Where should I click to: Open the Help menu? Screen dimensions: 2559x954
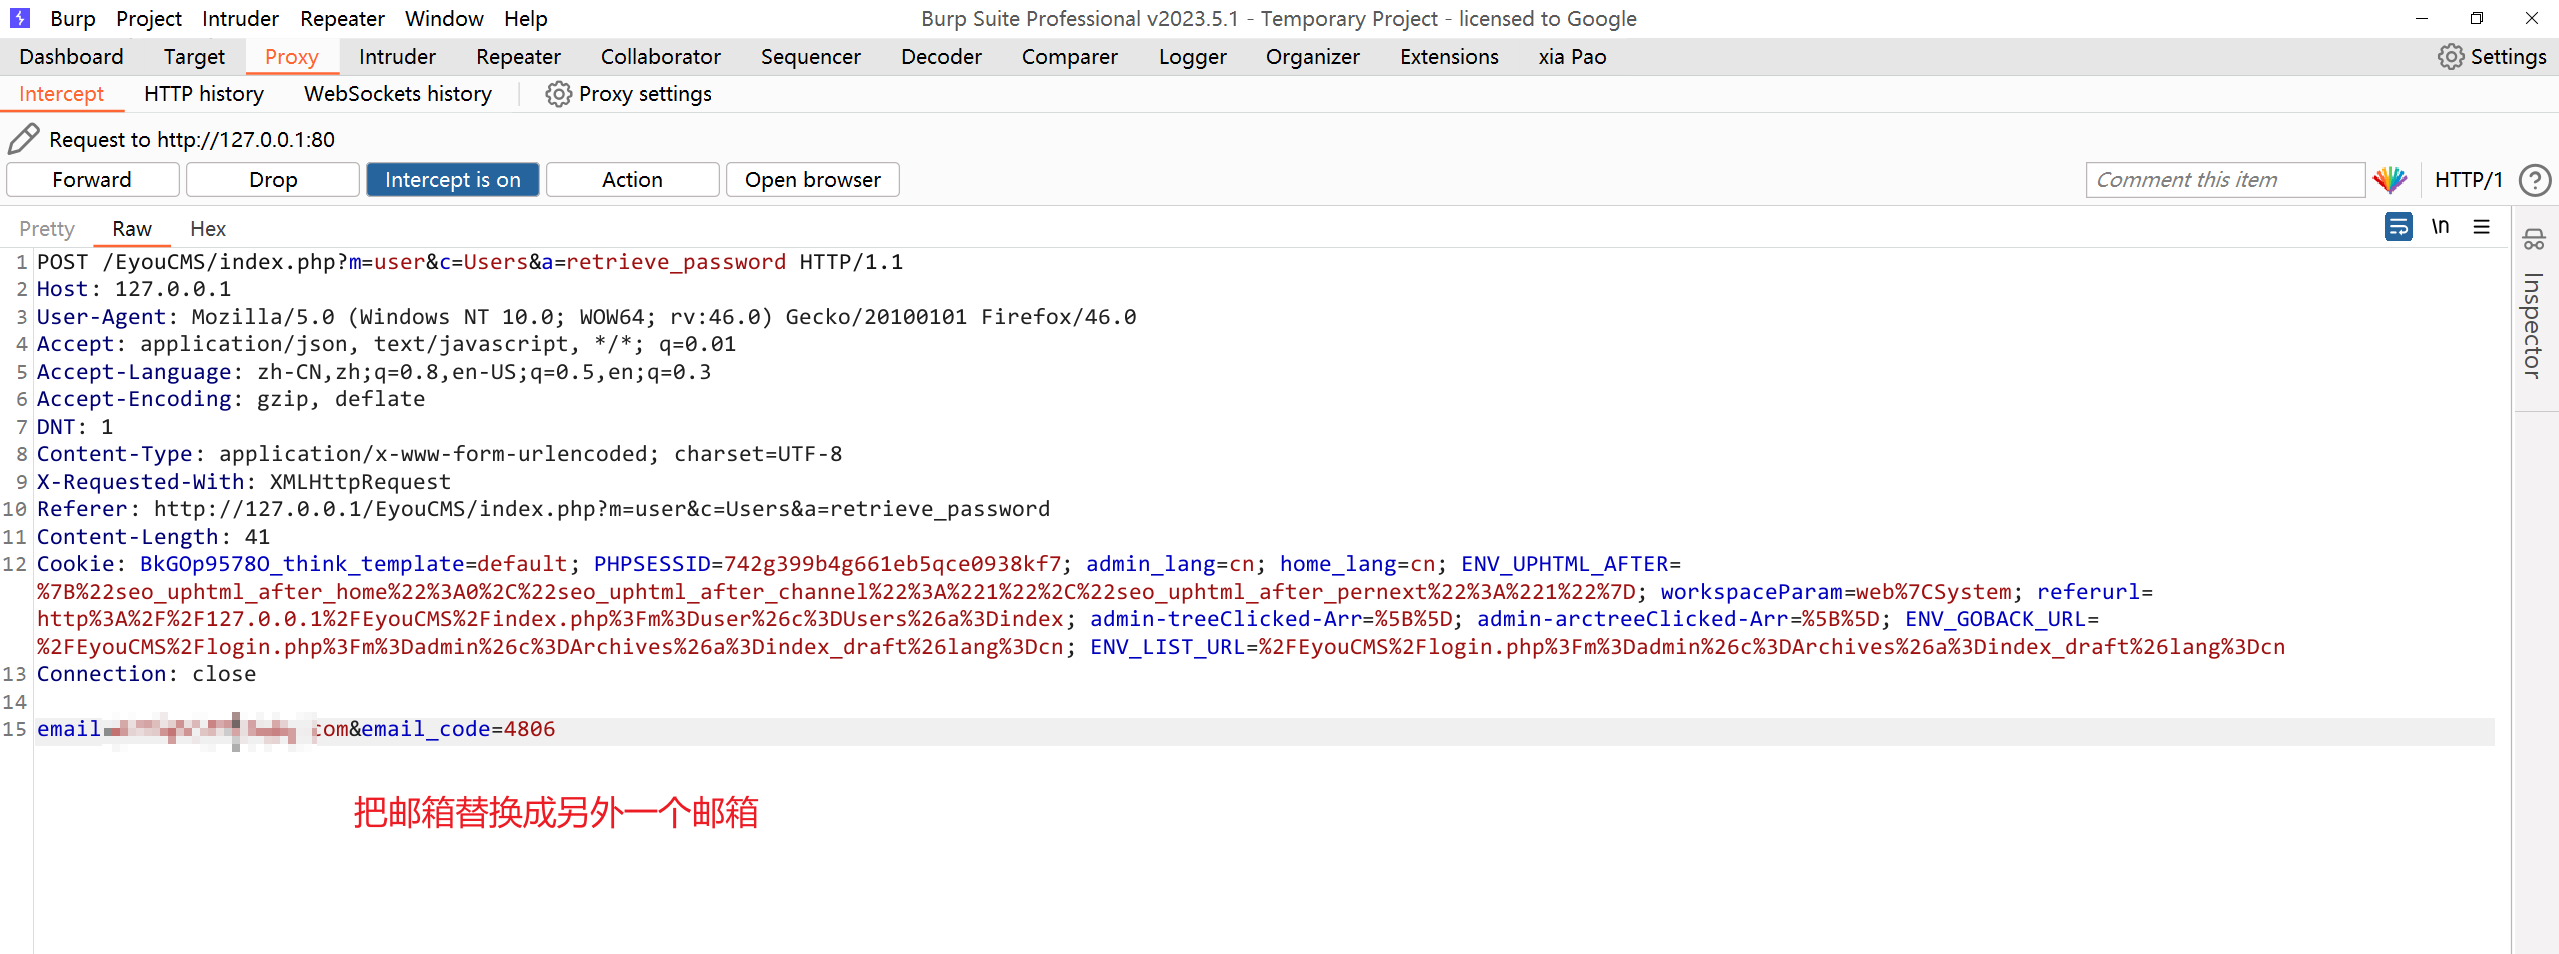(526, 18)
